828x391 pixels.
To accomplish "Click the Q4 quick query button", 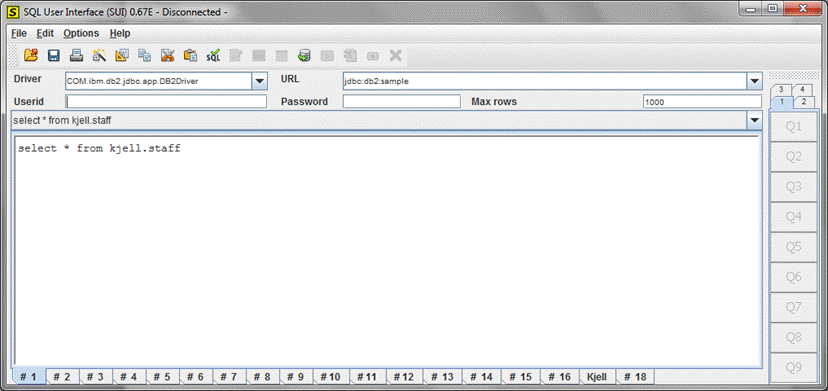I will 794,217.
